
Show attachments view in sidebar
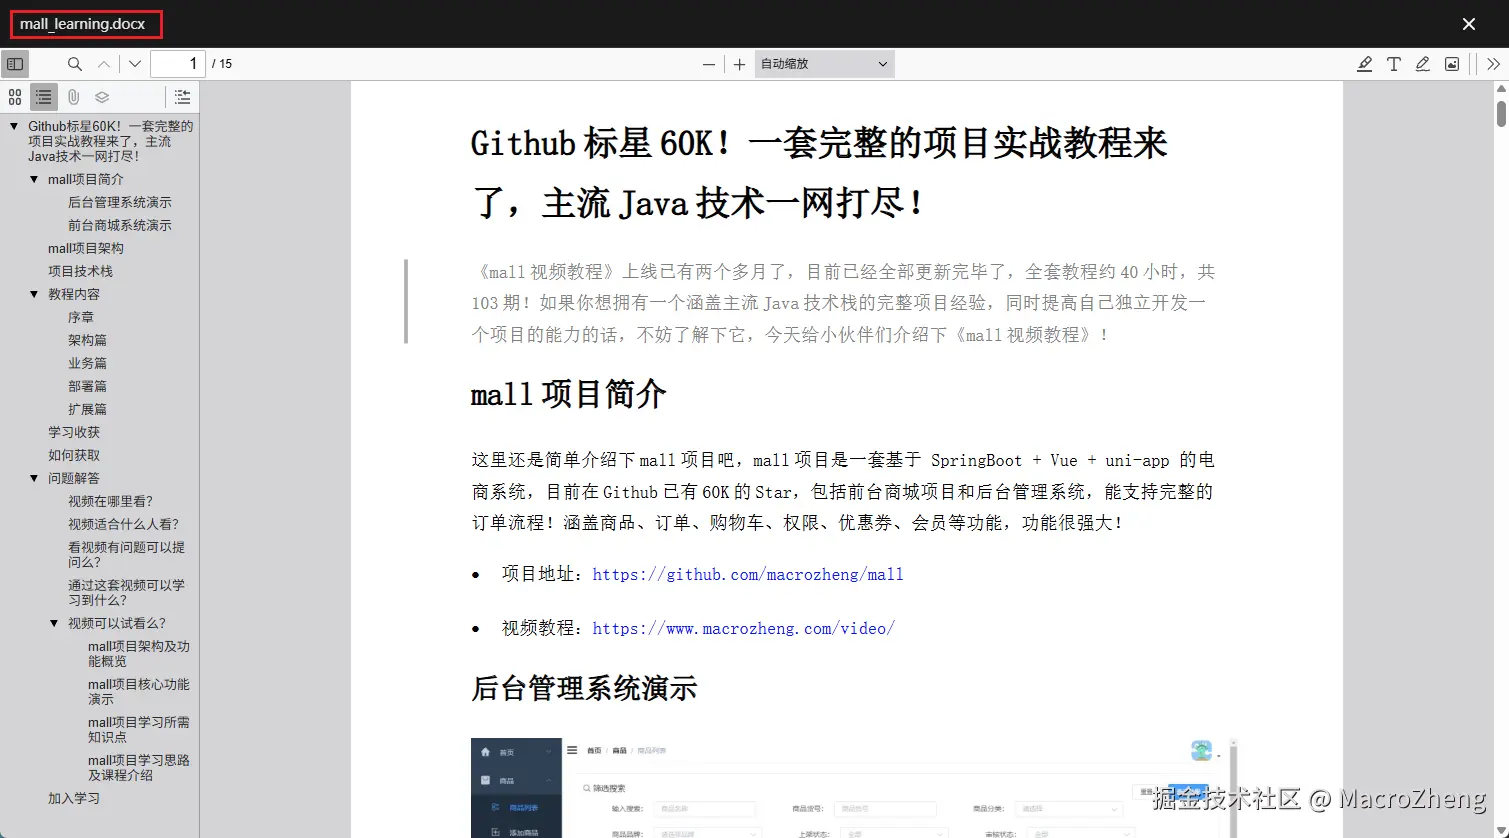tap(73, 97)
